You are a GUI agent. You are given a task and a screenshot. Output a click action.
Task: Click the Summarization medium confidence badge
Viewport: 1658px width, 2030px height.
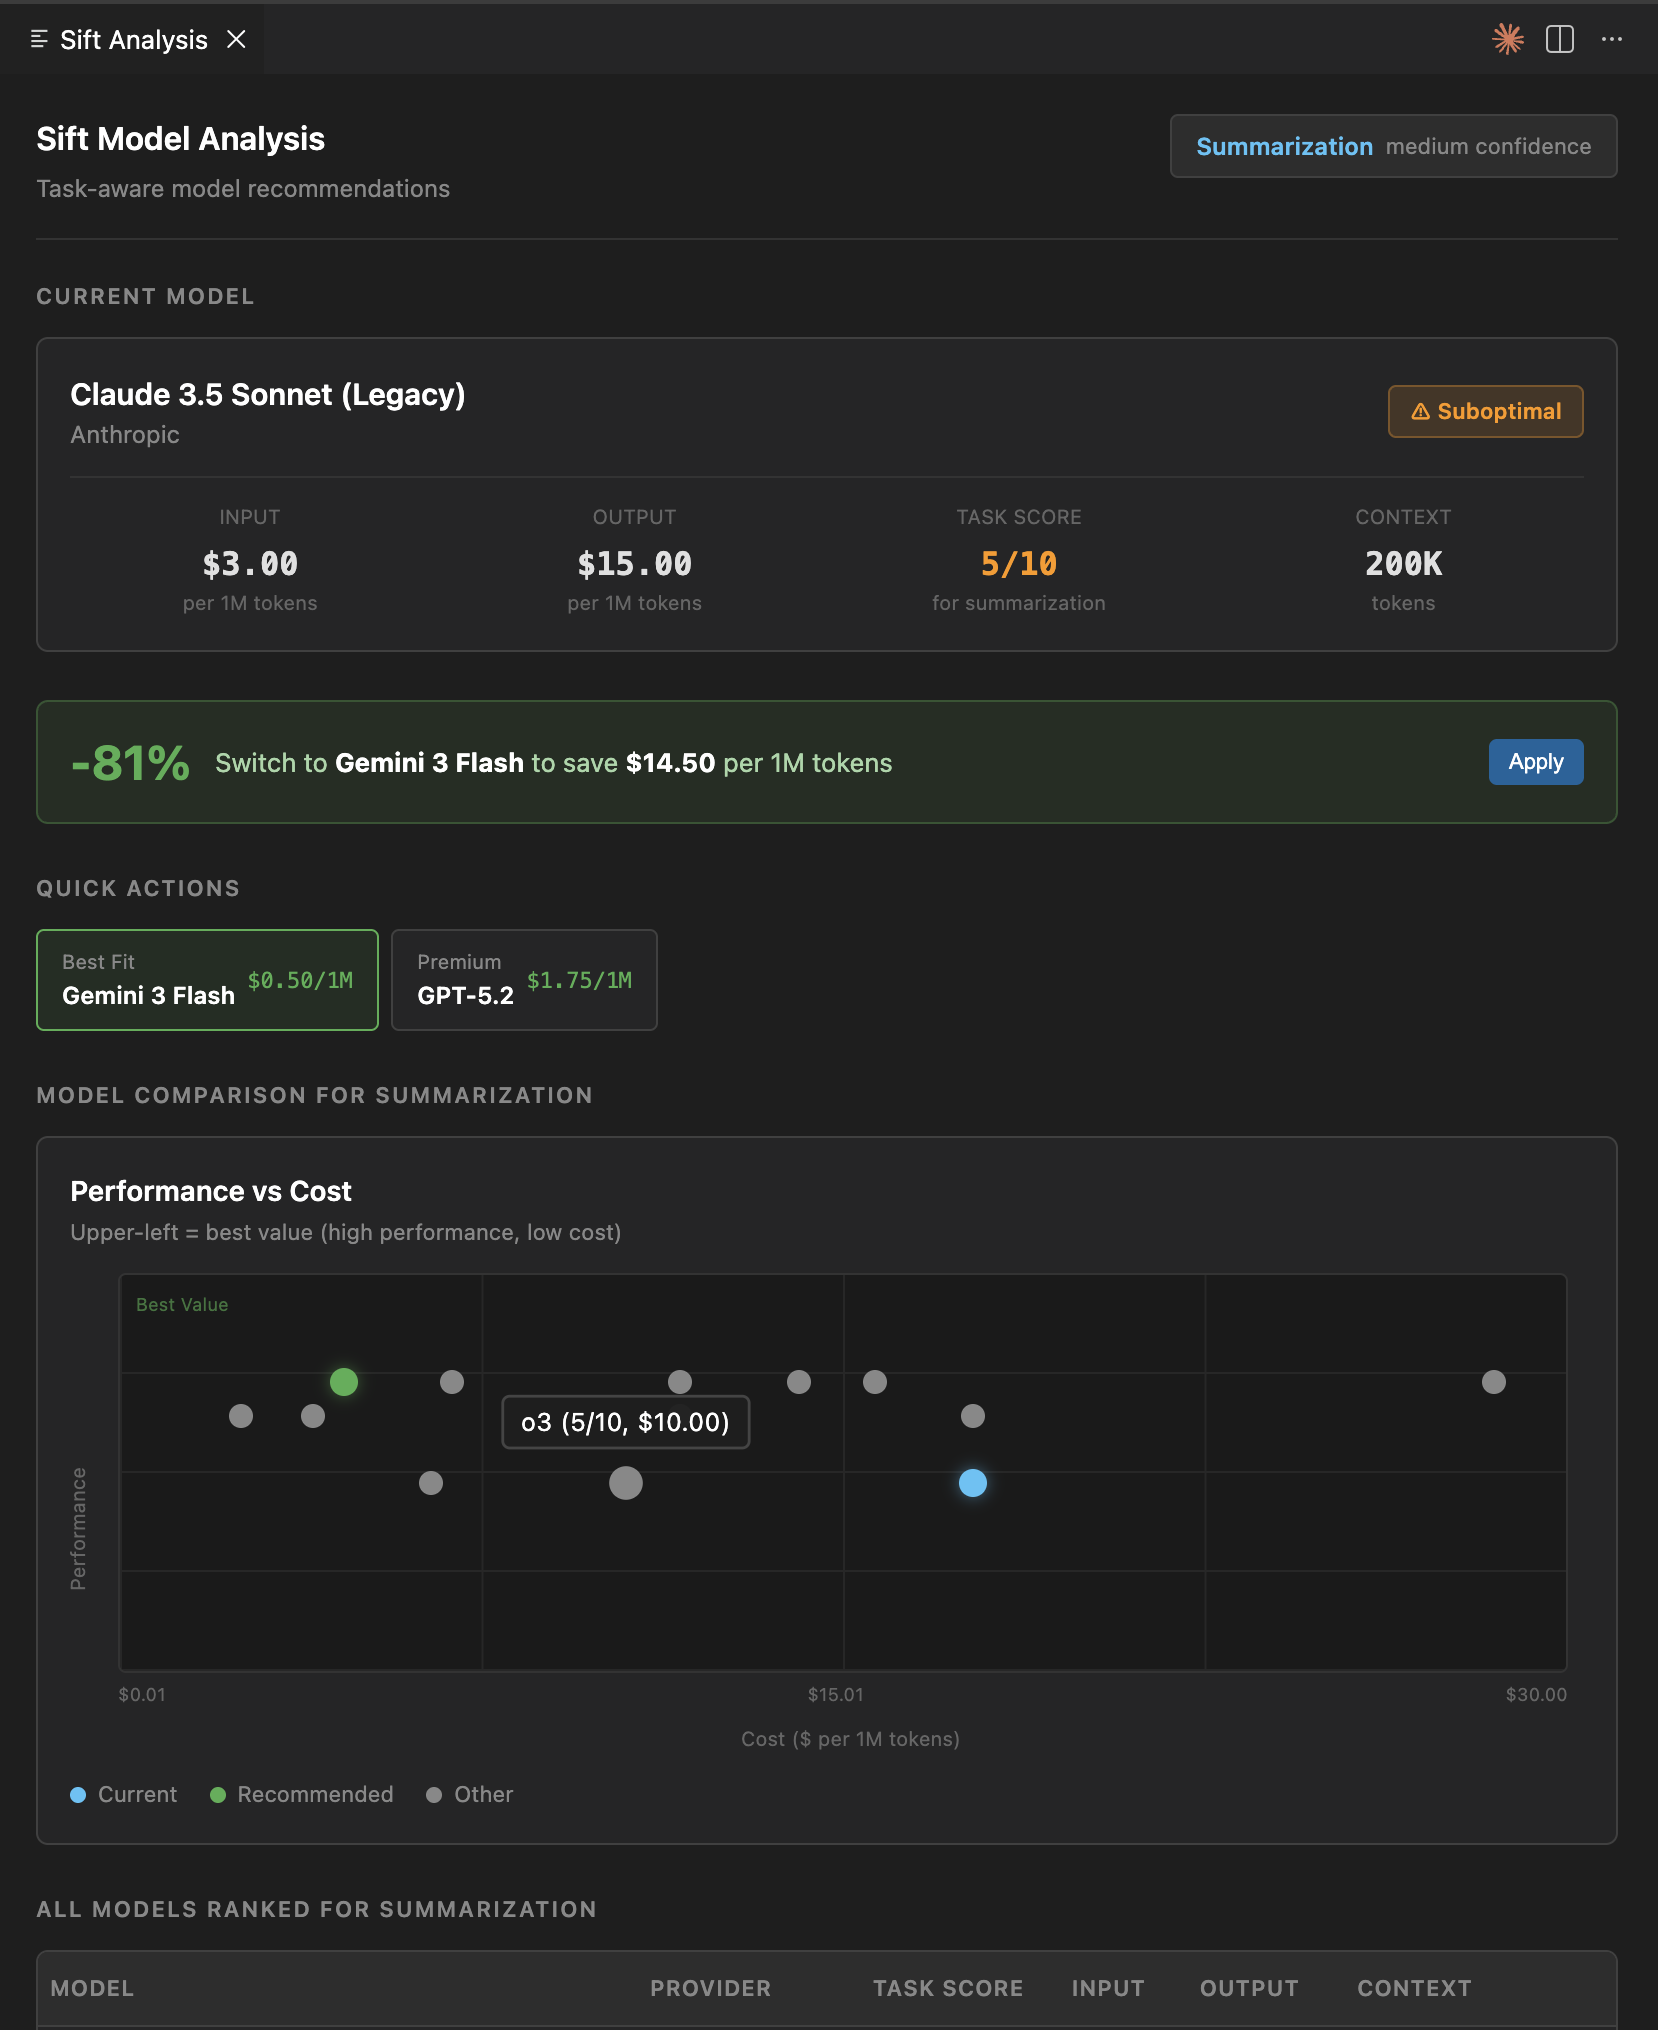click(x=1393, y=146)
